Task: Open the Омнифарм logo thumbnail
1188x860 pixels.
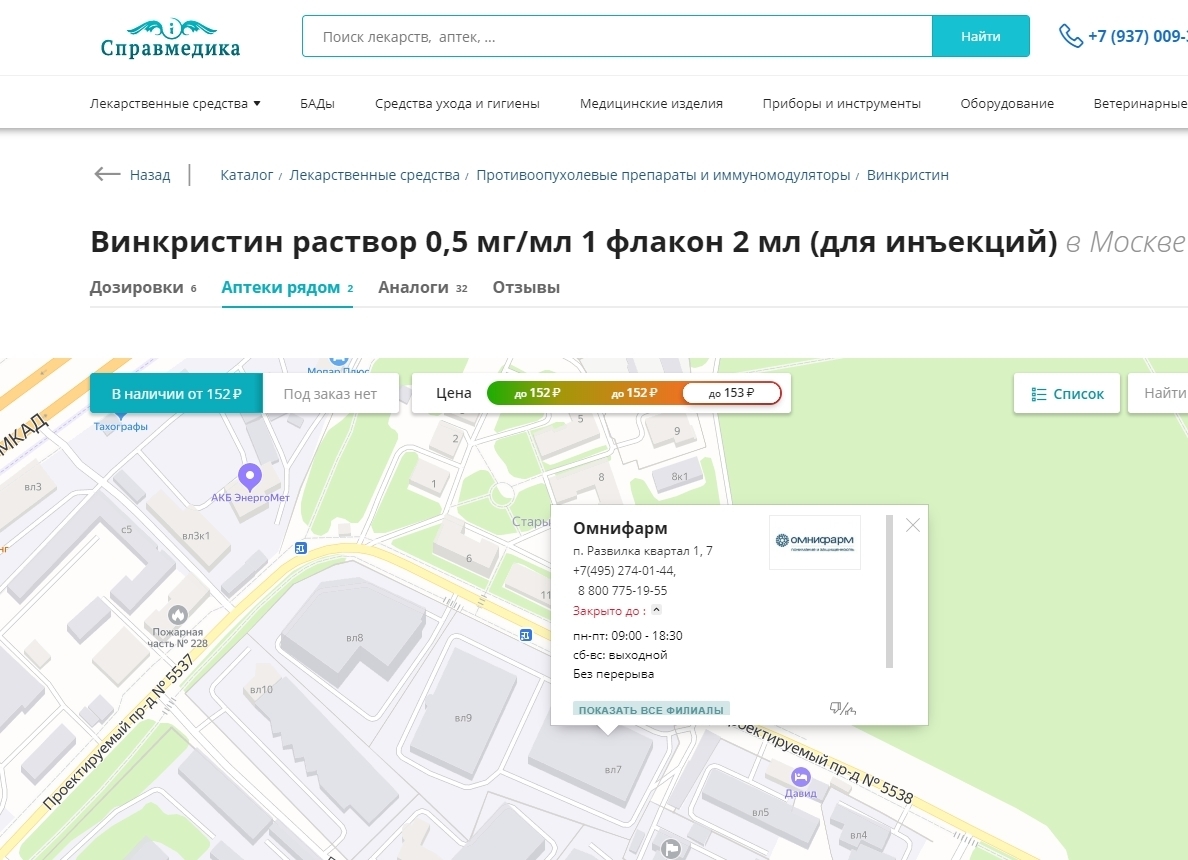Action: coord(814,542)
